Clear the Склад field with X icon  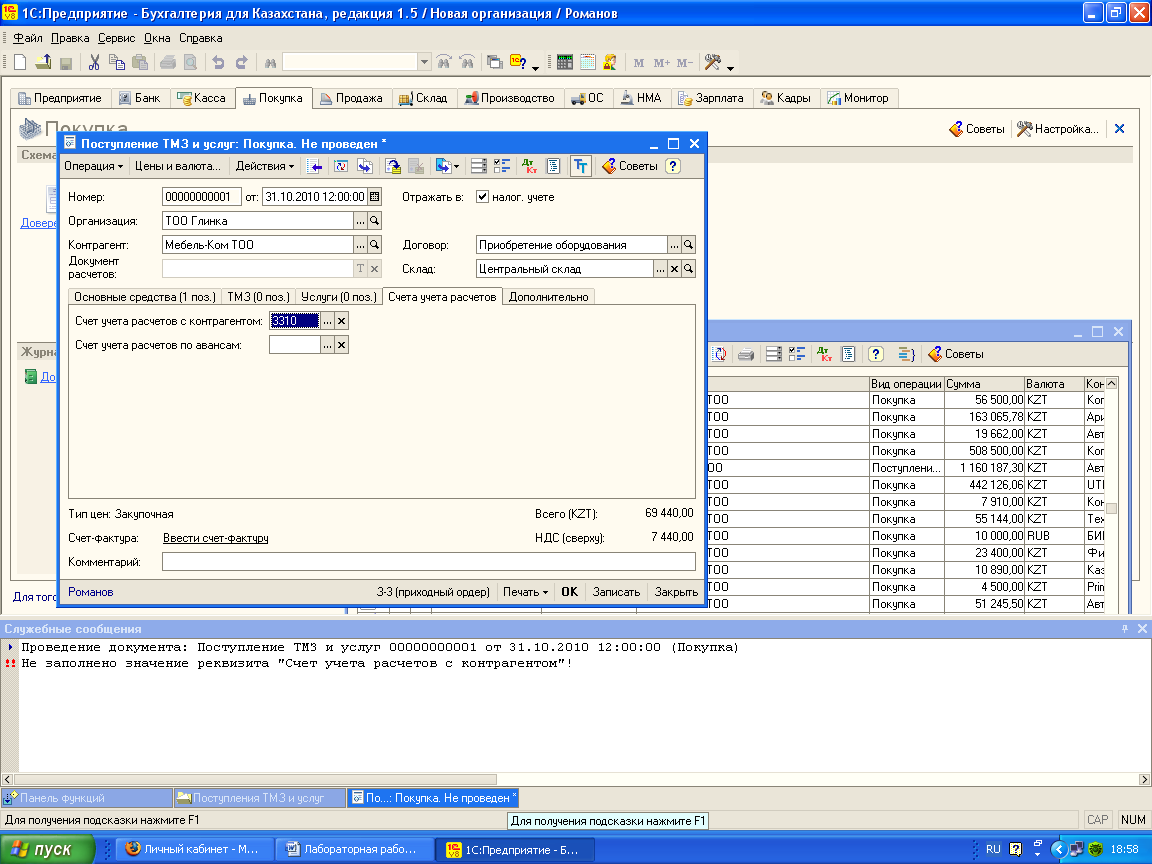point(674,270)
